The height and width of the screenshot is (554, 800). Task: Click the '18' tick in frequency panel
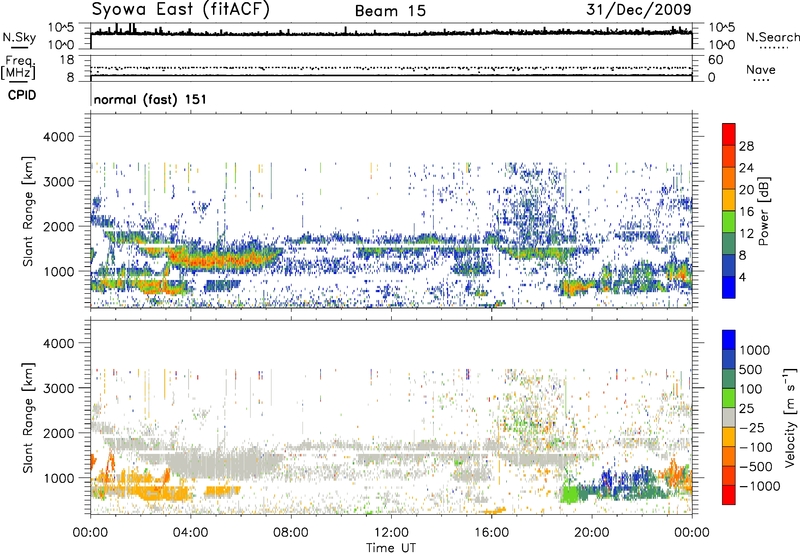click(67, 60)
